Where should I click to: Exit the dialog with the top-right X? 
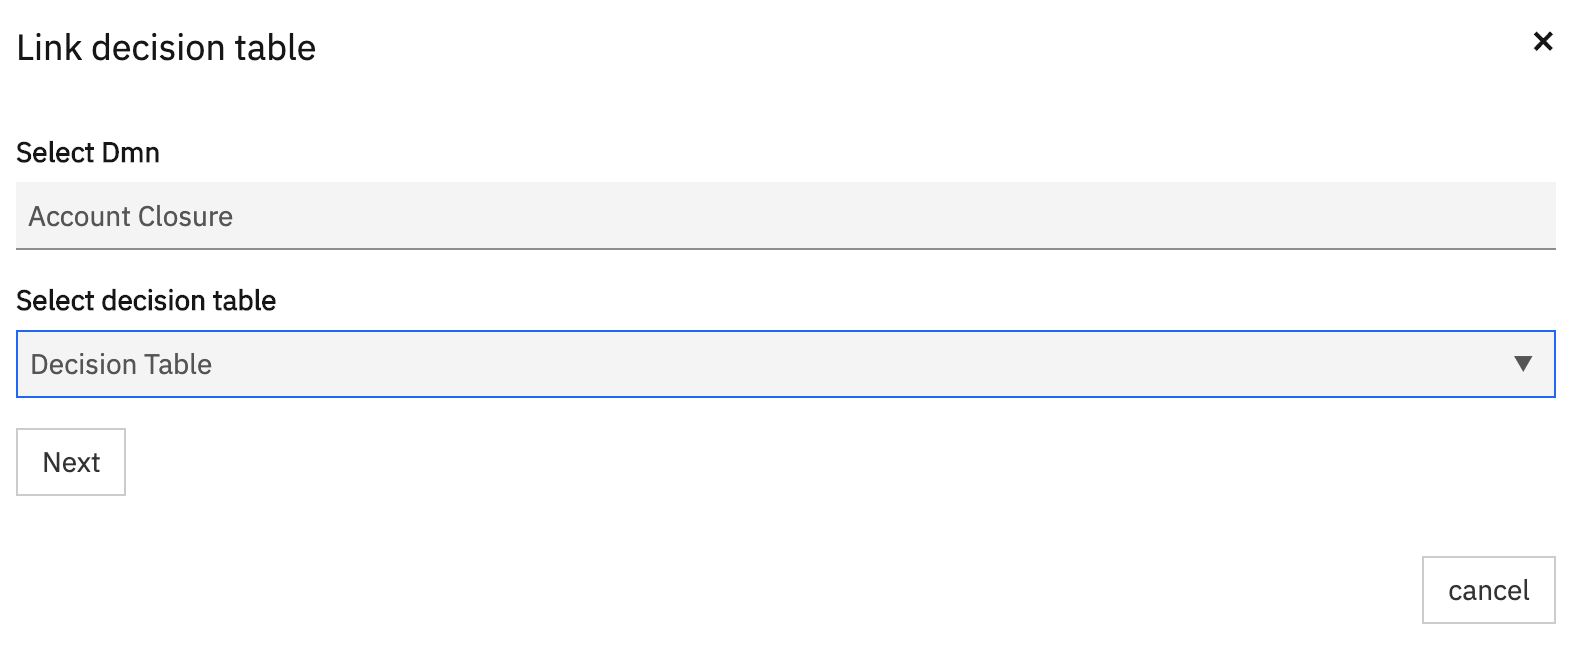[1543, 42]
